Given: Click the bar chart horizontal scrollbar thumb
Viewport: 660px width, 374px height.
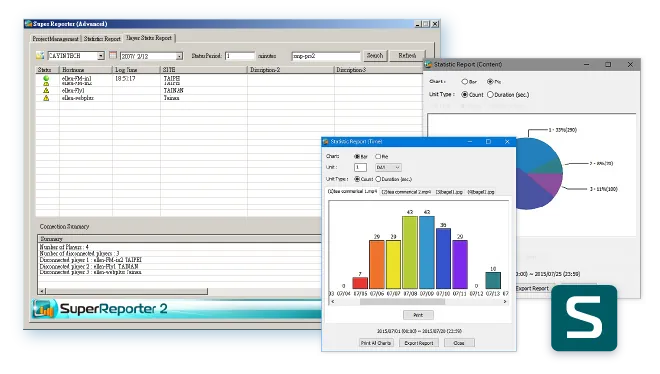Looking at the screenshot, I should coord(402,302).
